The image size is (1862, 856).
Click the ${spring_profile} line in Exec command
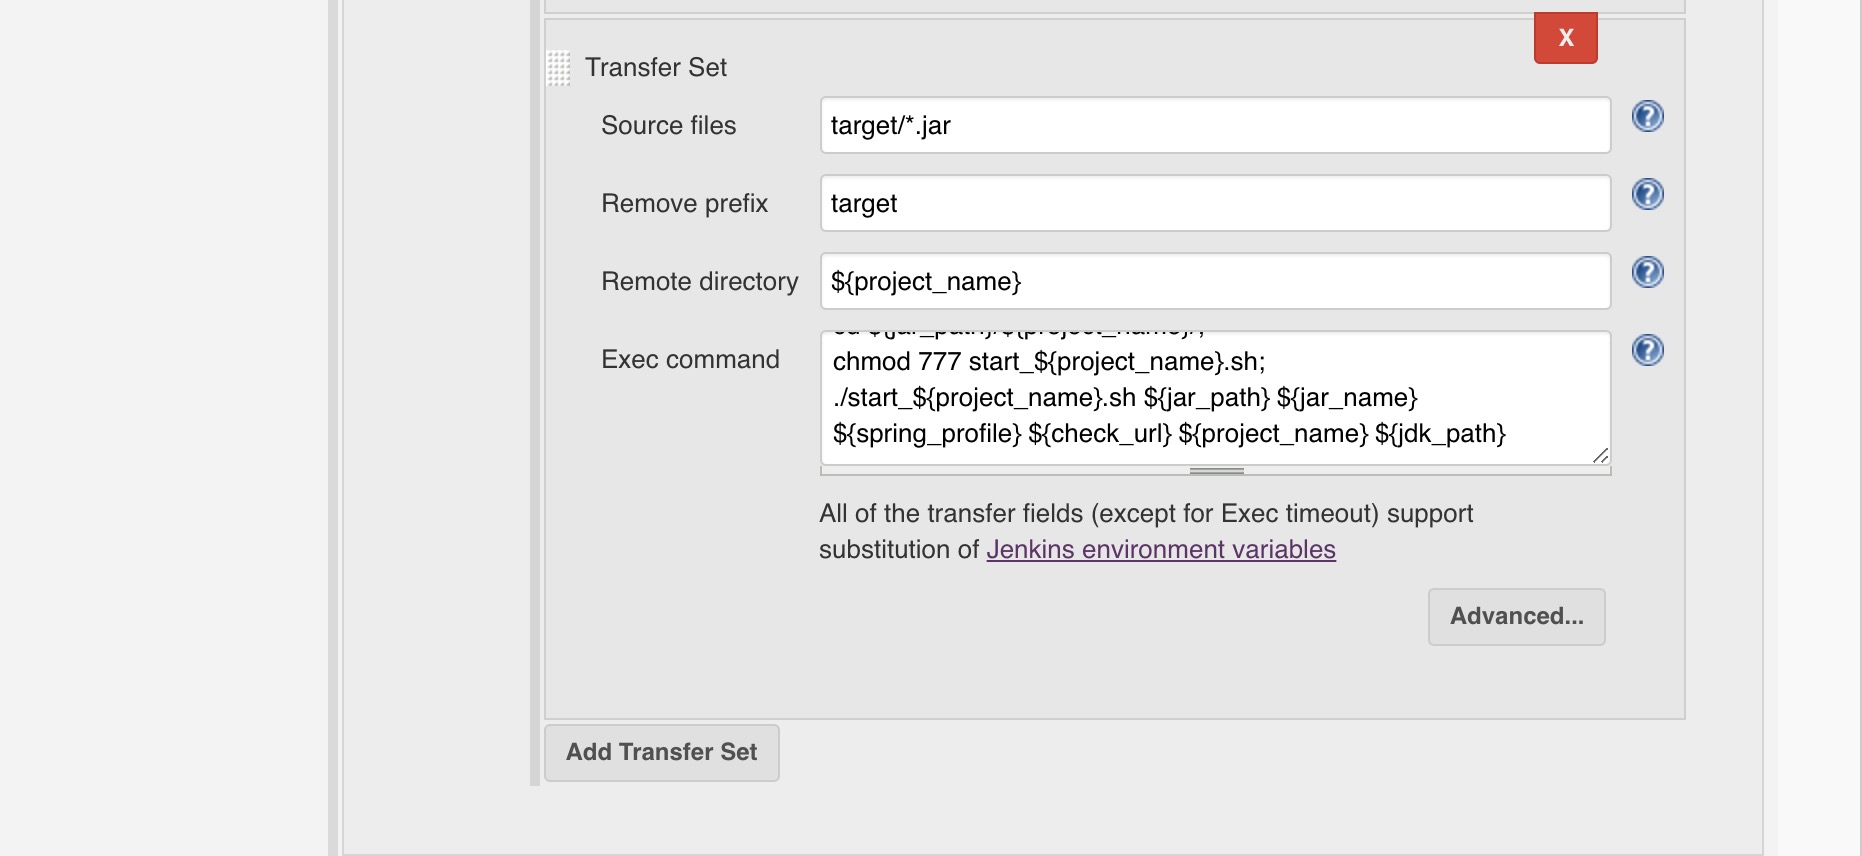click(x=1169, y=433)
